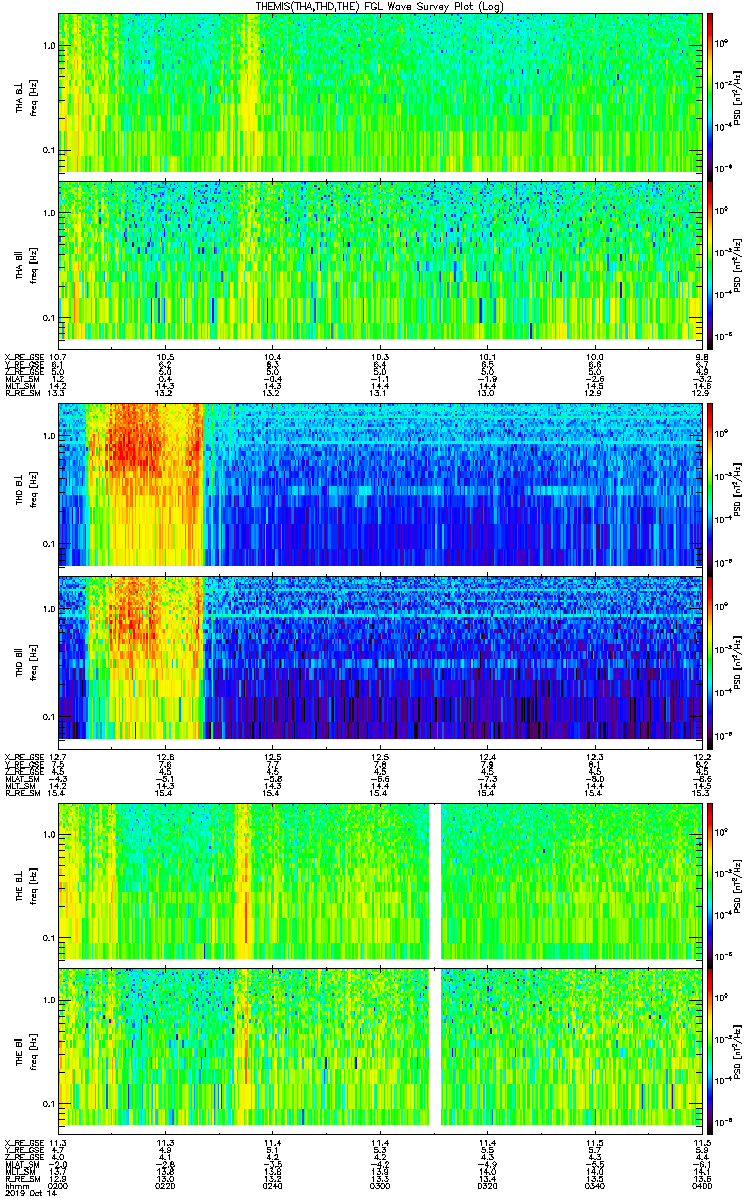Click the 0320 time tick label
Image resolution: width=750 pixels, height=1200 pixels.
click(x=488, y=1184)
